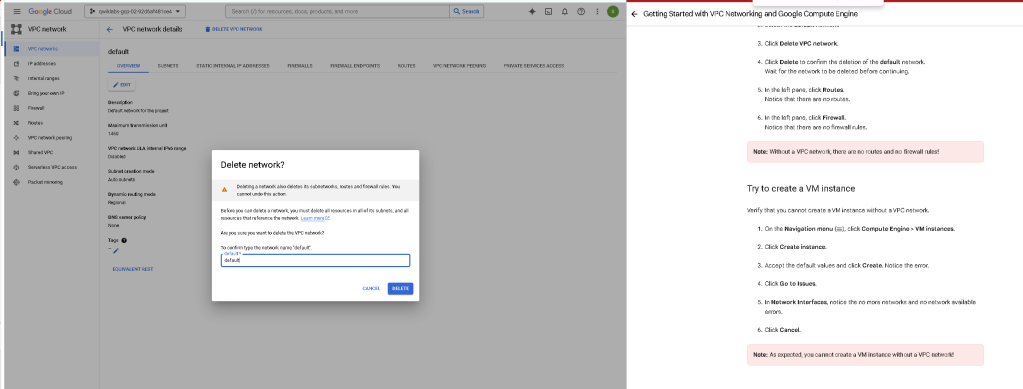Screen dimensions: 1023x389
Task: Confirm with the blue Delete button
Action: click(400, 288)
